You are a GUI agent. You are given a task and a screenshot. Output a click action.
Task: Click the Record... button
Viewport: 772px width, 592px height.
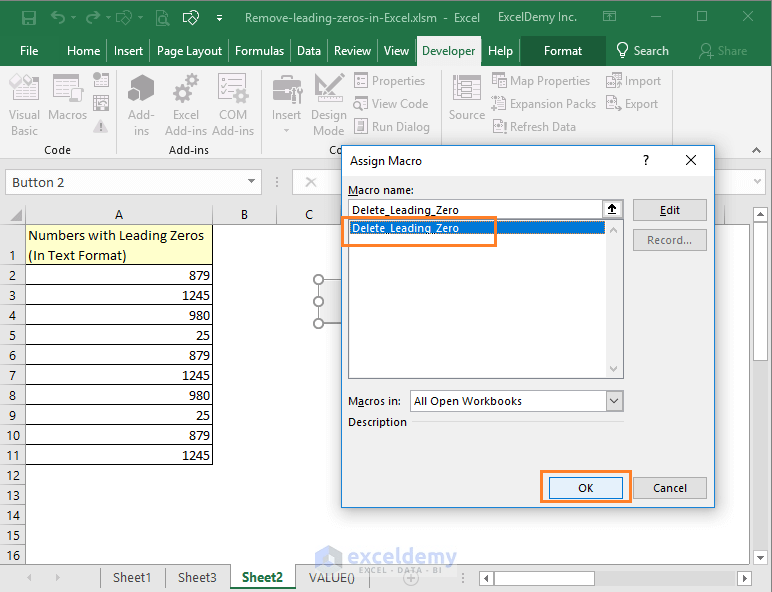[670, 240]
